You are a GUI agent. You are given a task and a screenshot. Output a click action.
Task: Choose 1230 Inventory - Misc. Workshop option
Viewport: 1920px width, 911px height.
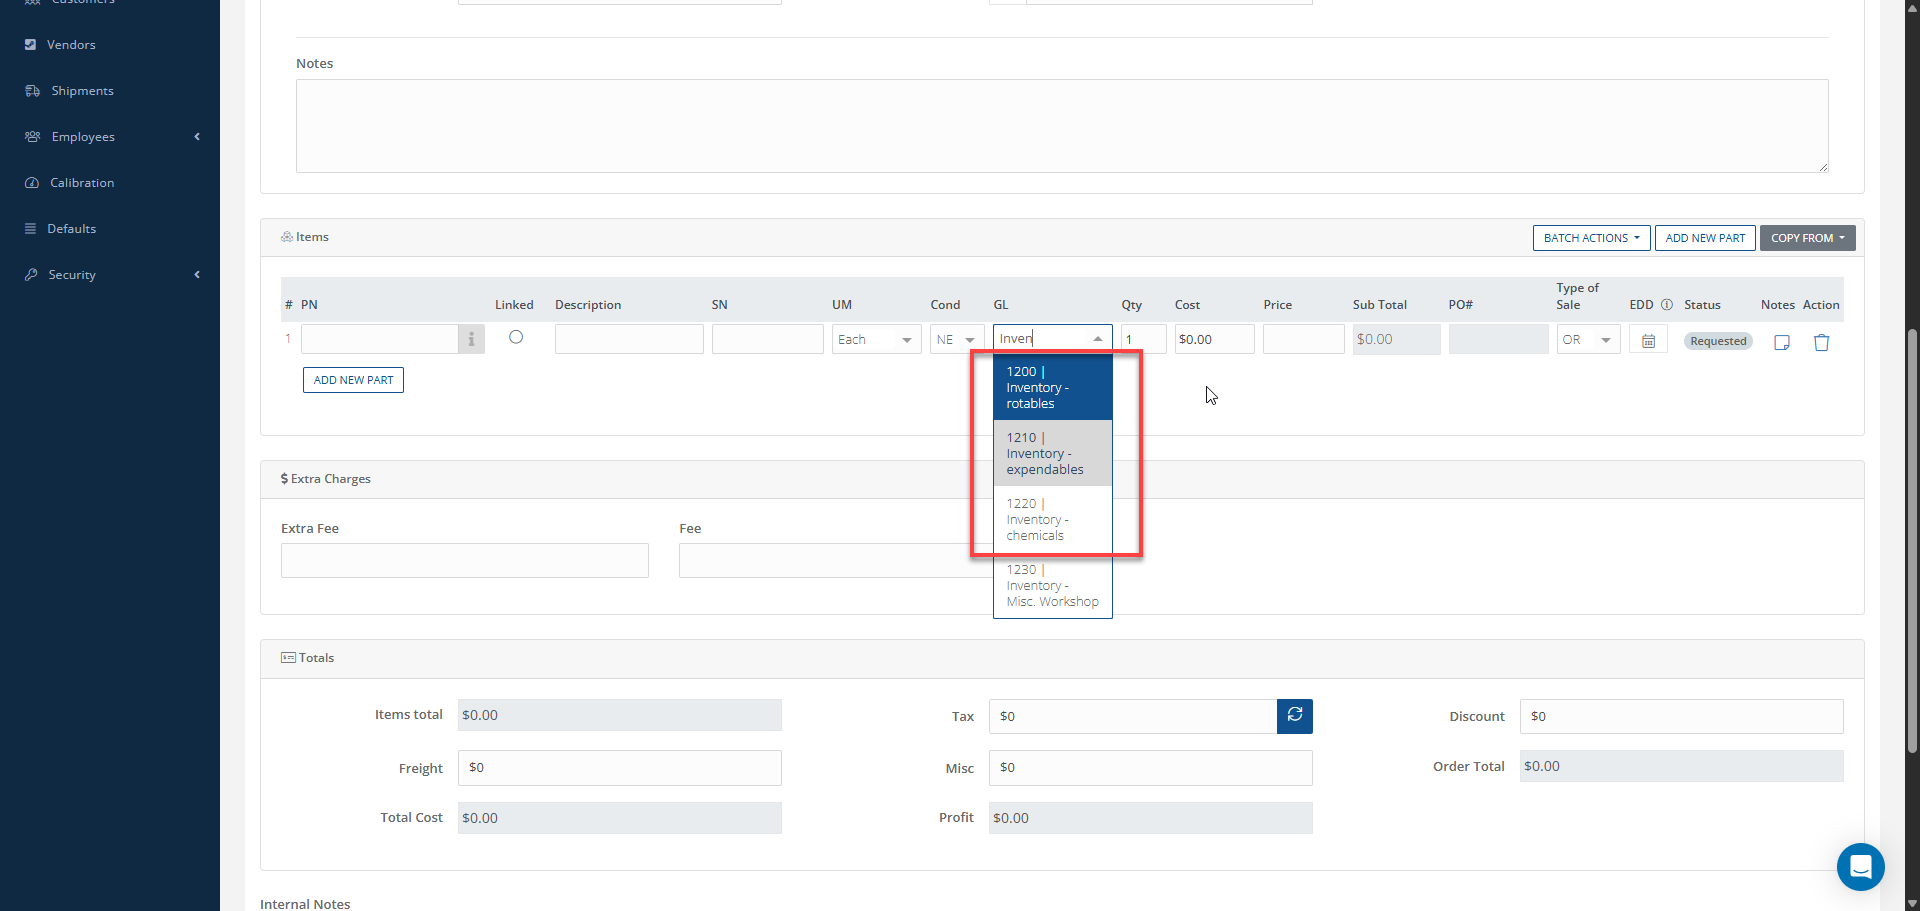[x=1051, y=585]
